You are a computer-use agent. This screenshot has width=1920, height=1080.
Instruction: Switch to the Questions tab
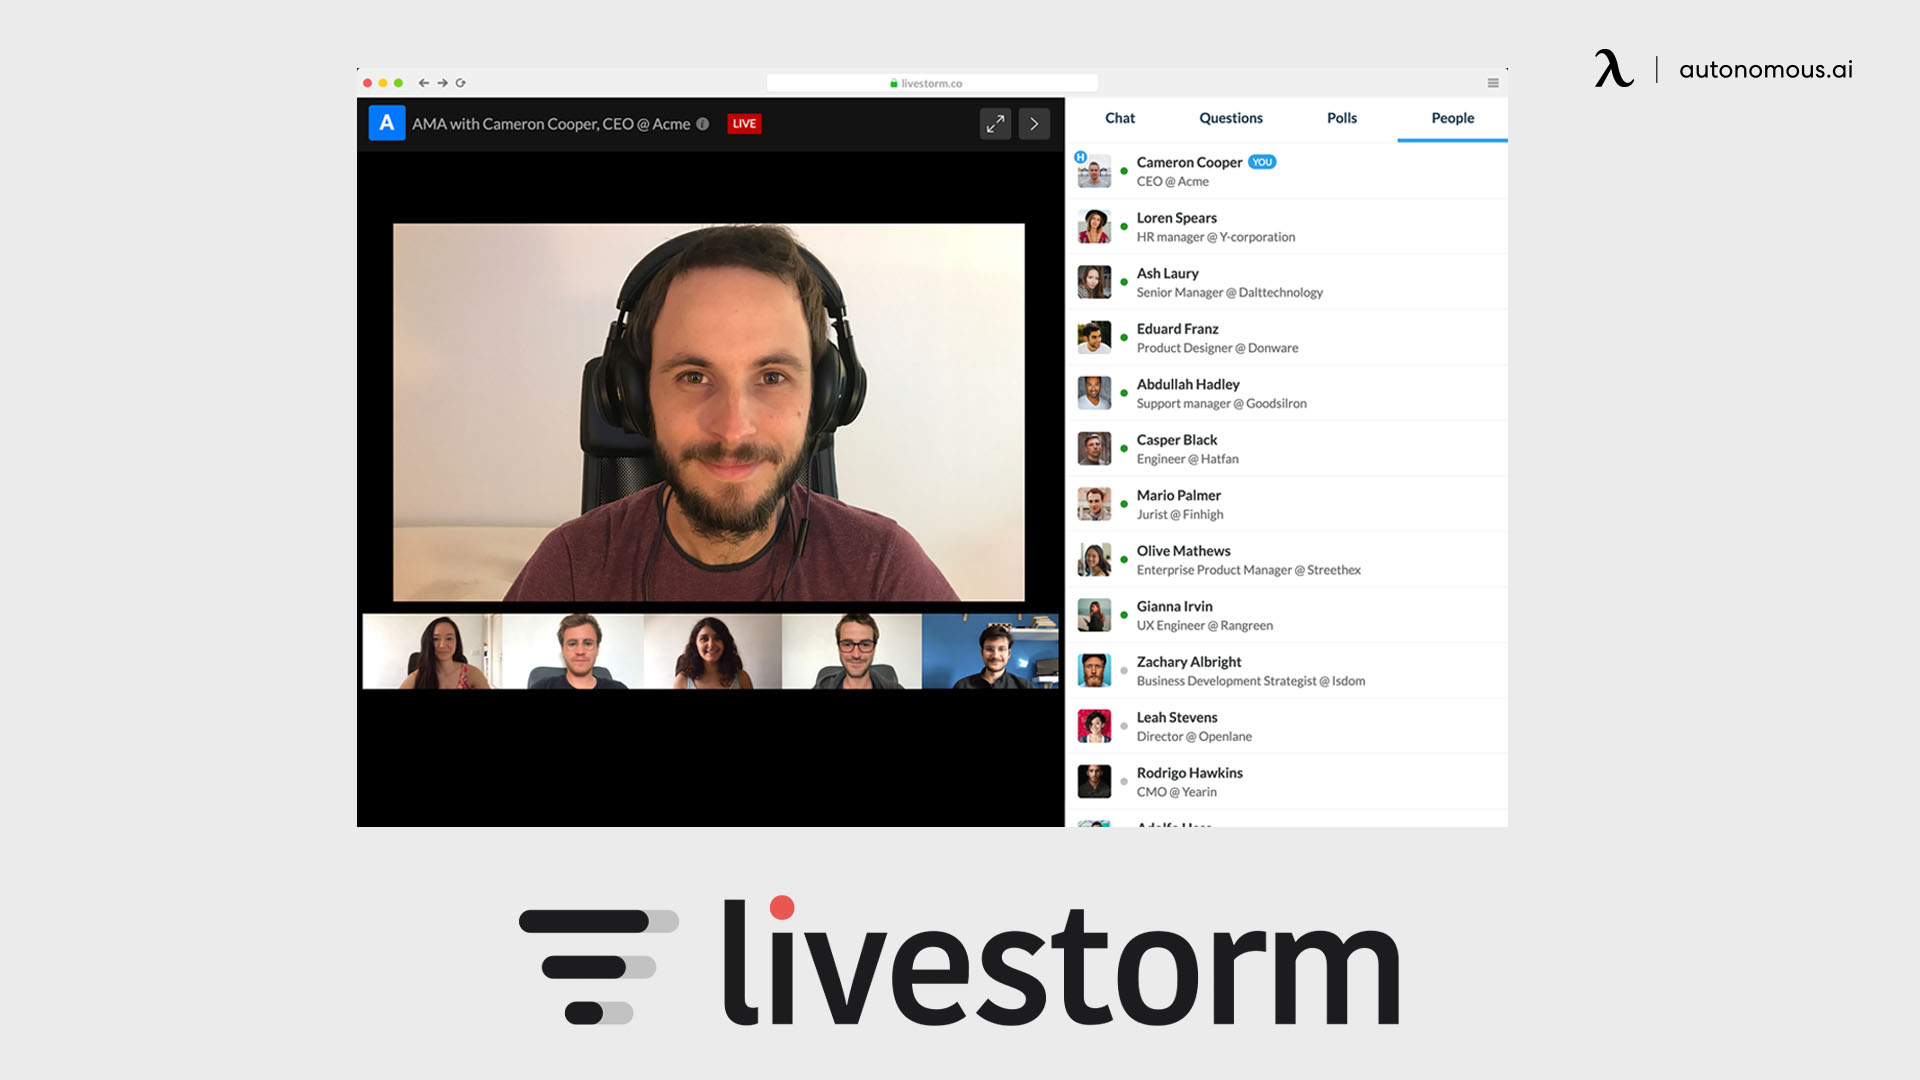(x=1231, y=118)
